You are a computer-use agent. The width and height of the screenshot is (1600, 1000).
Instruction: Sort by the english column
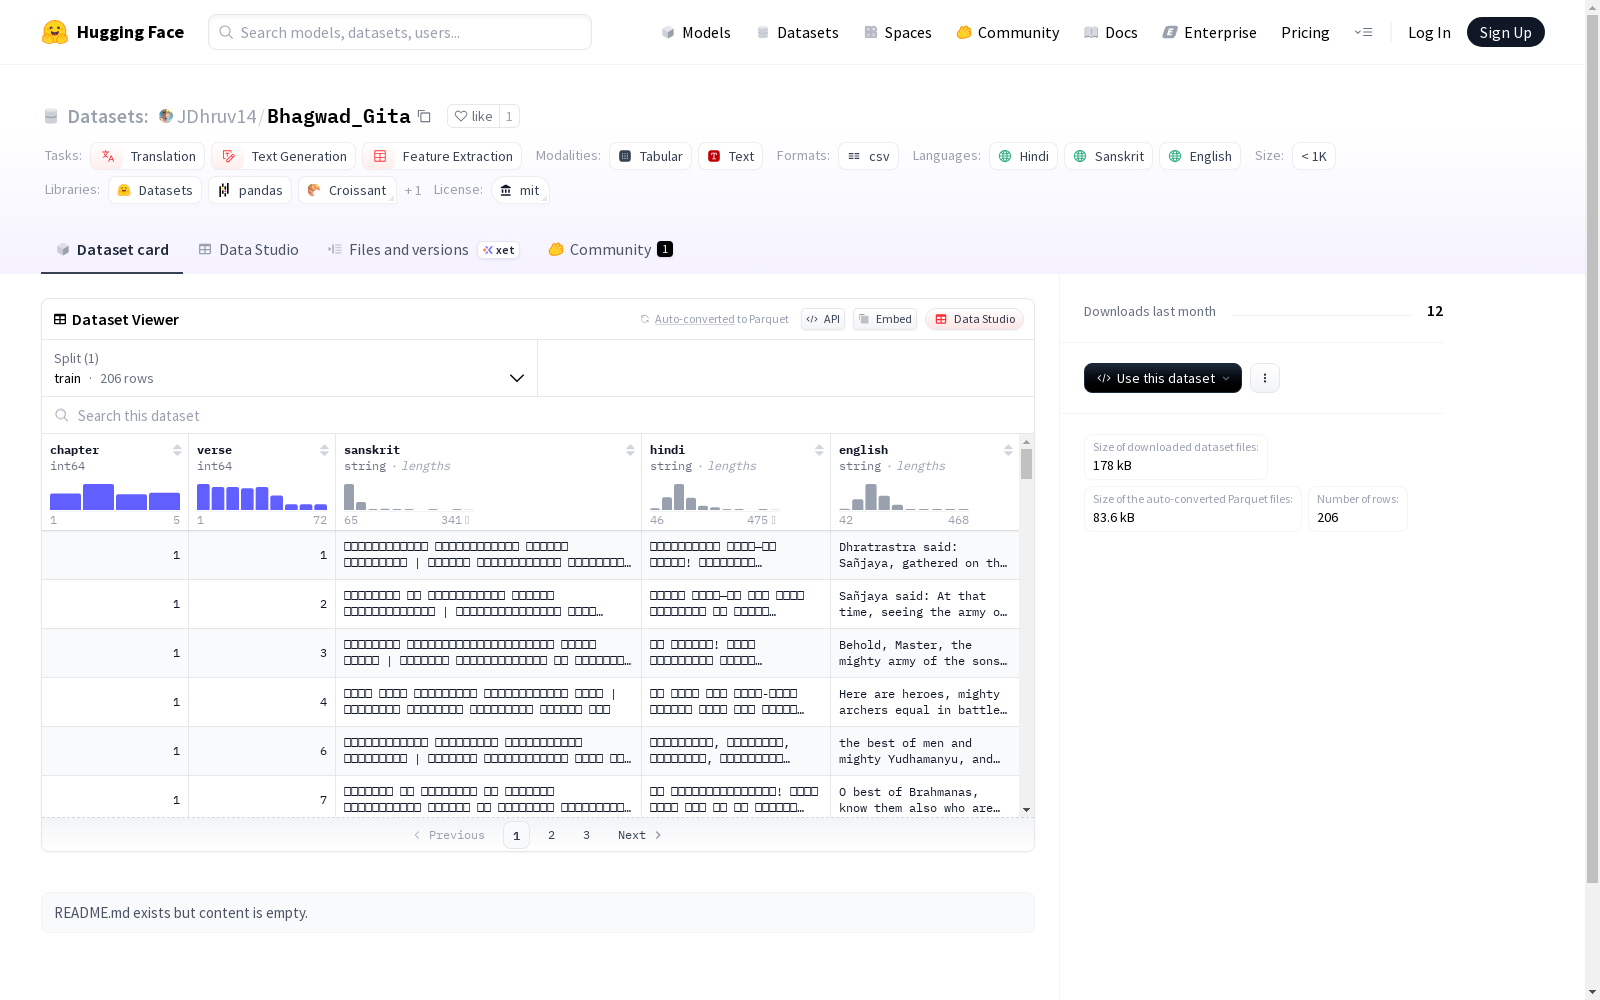tap(1008, 450)
